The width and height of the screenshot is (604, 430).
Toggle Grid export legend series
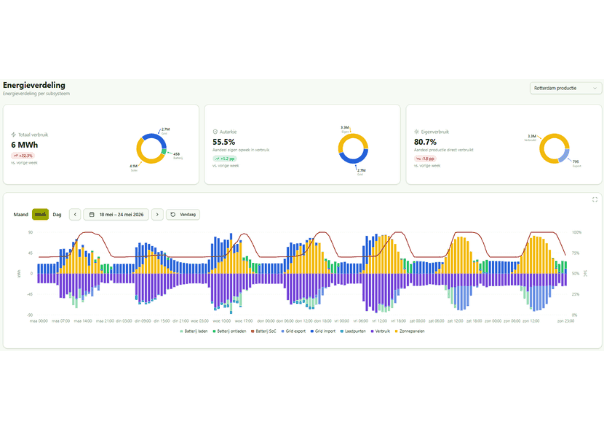click(x=294, y=331)
